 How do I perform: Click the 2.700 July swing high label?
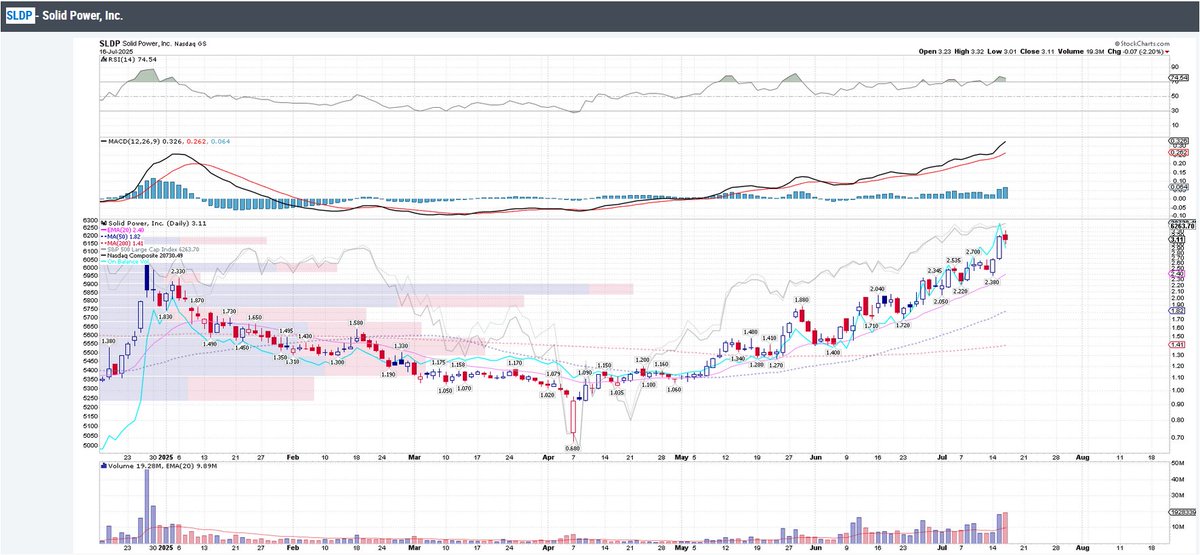(x=973, y=252)
